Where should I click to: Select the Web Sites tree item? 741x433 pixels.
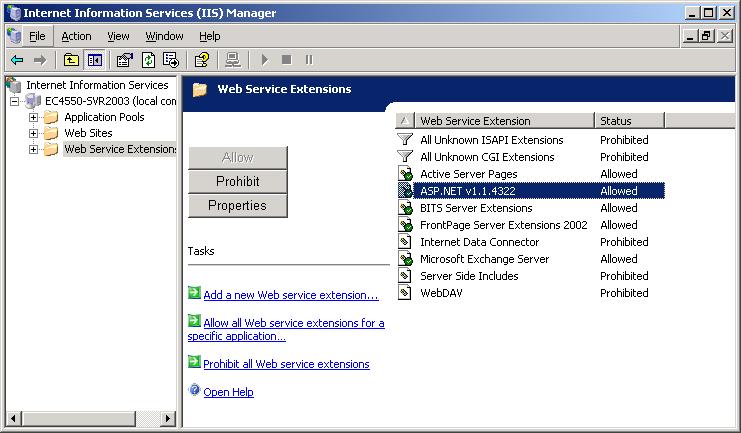click(88, 133)
